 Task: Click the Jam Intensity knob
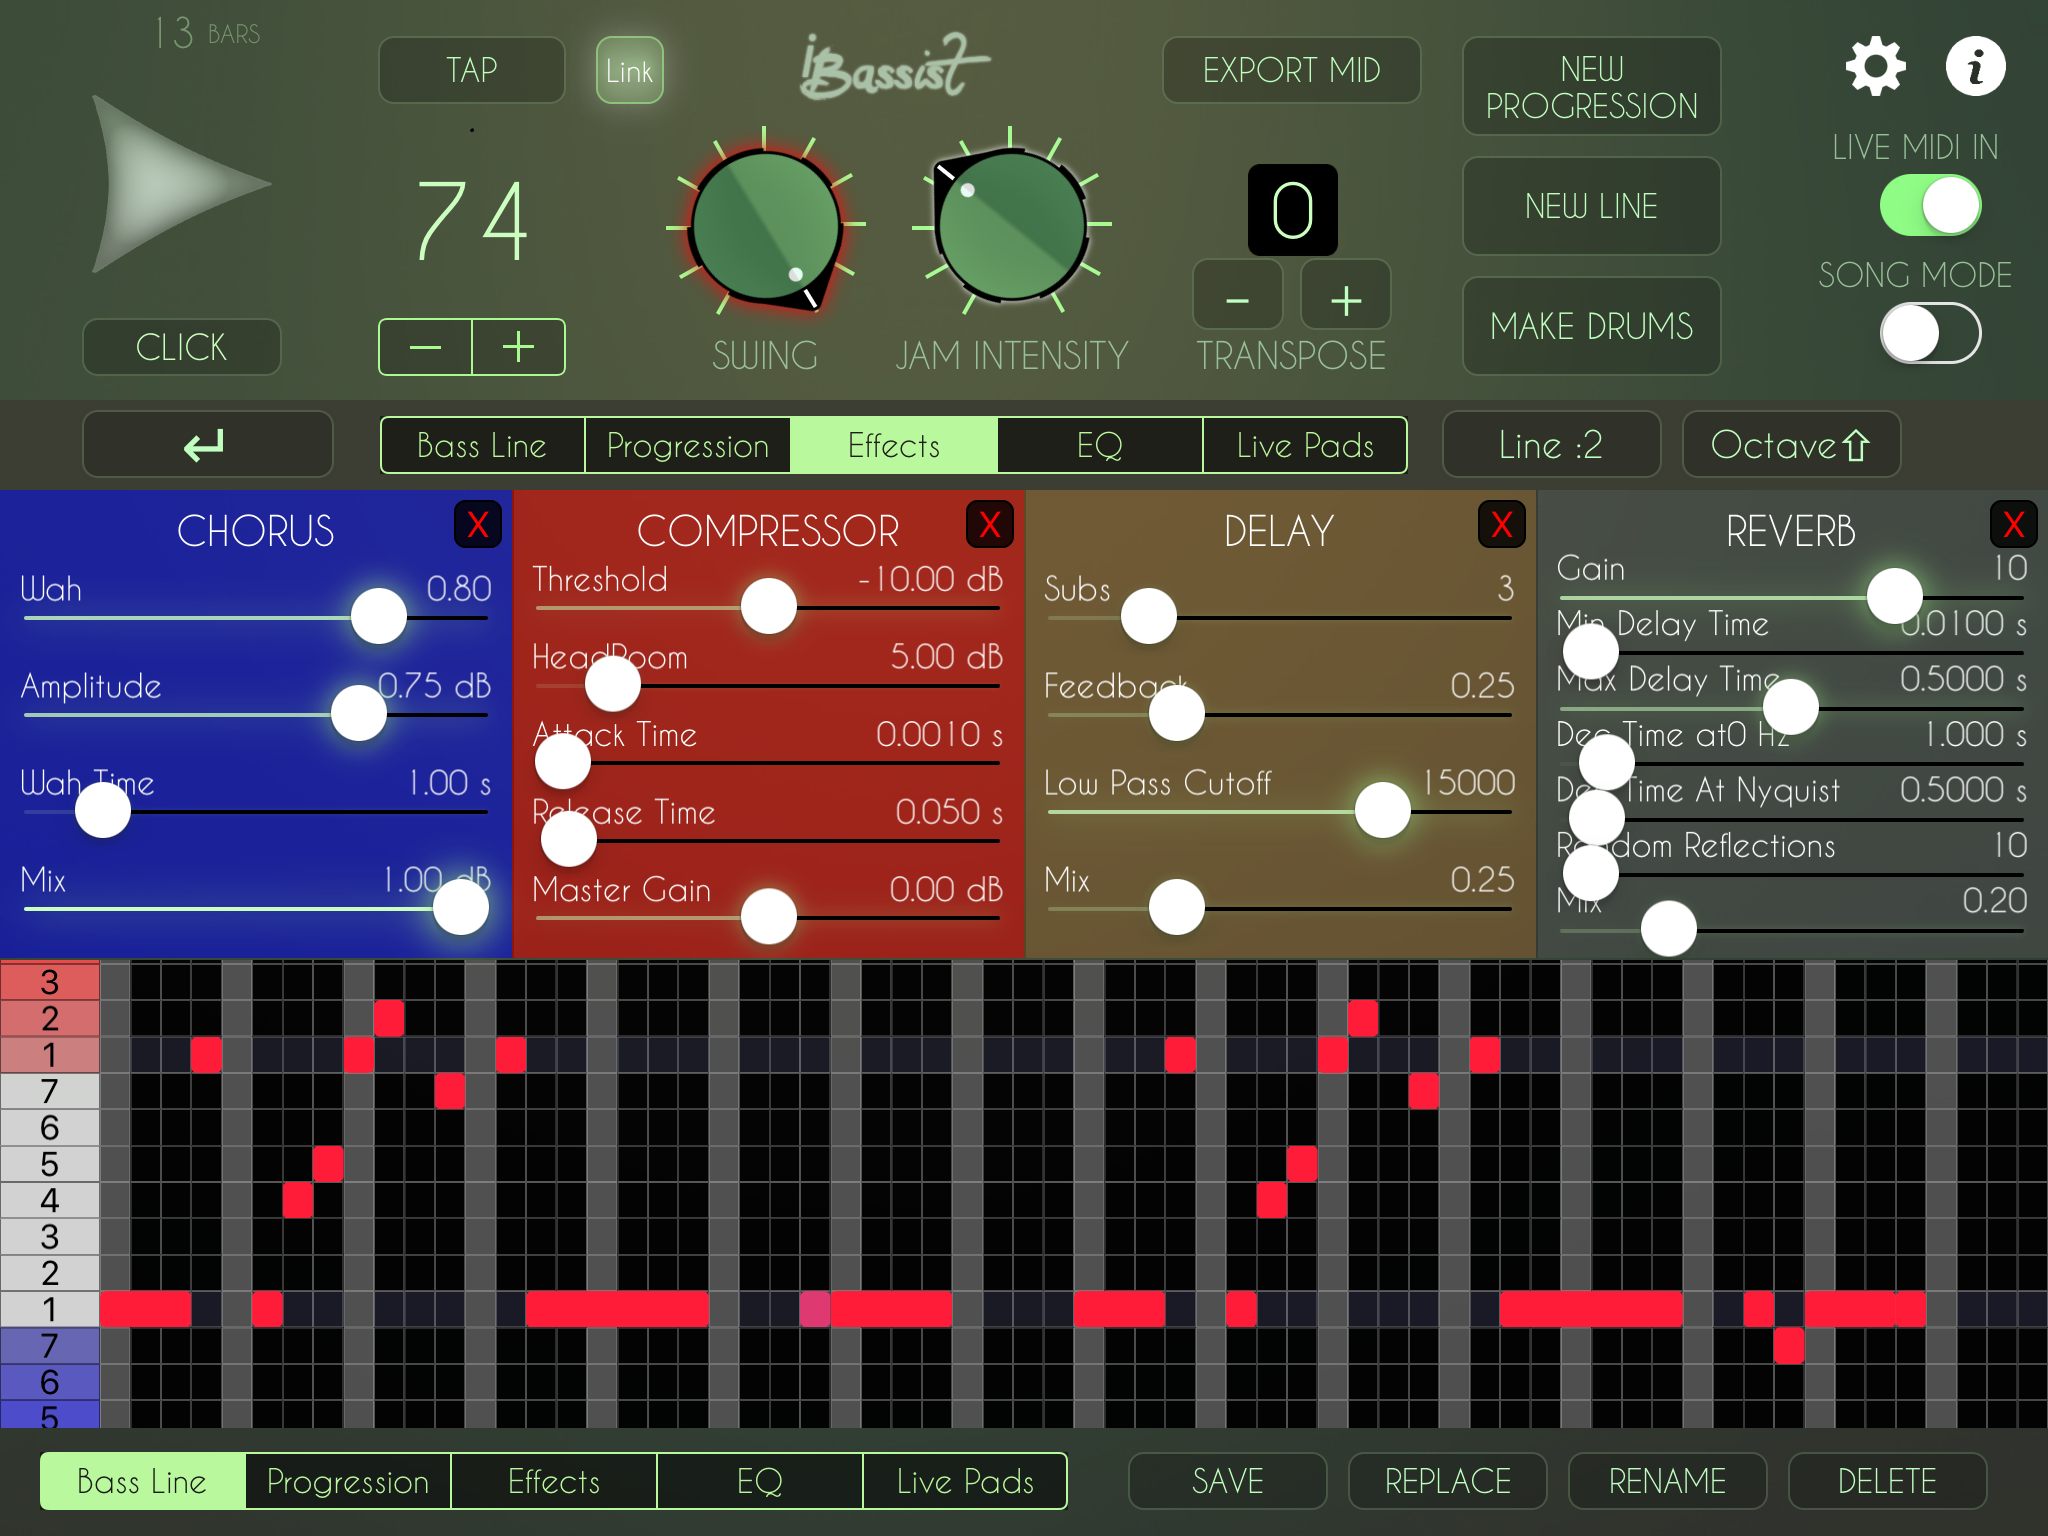click(1011, 226)
